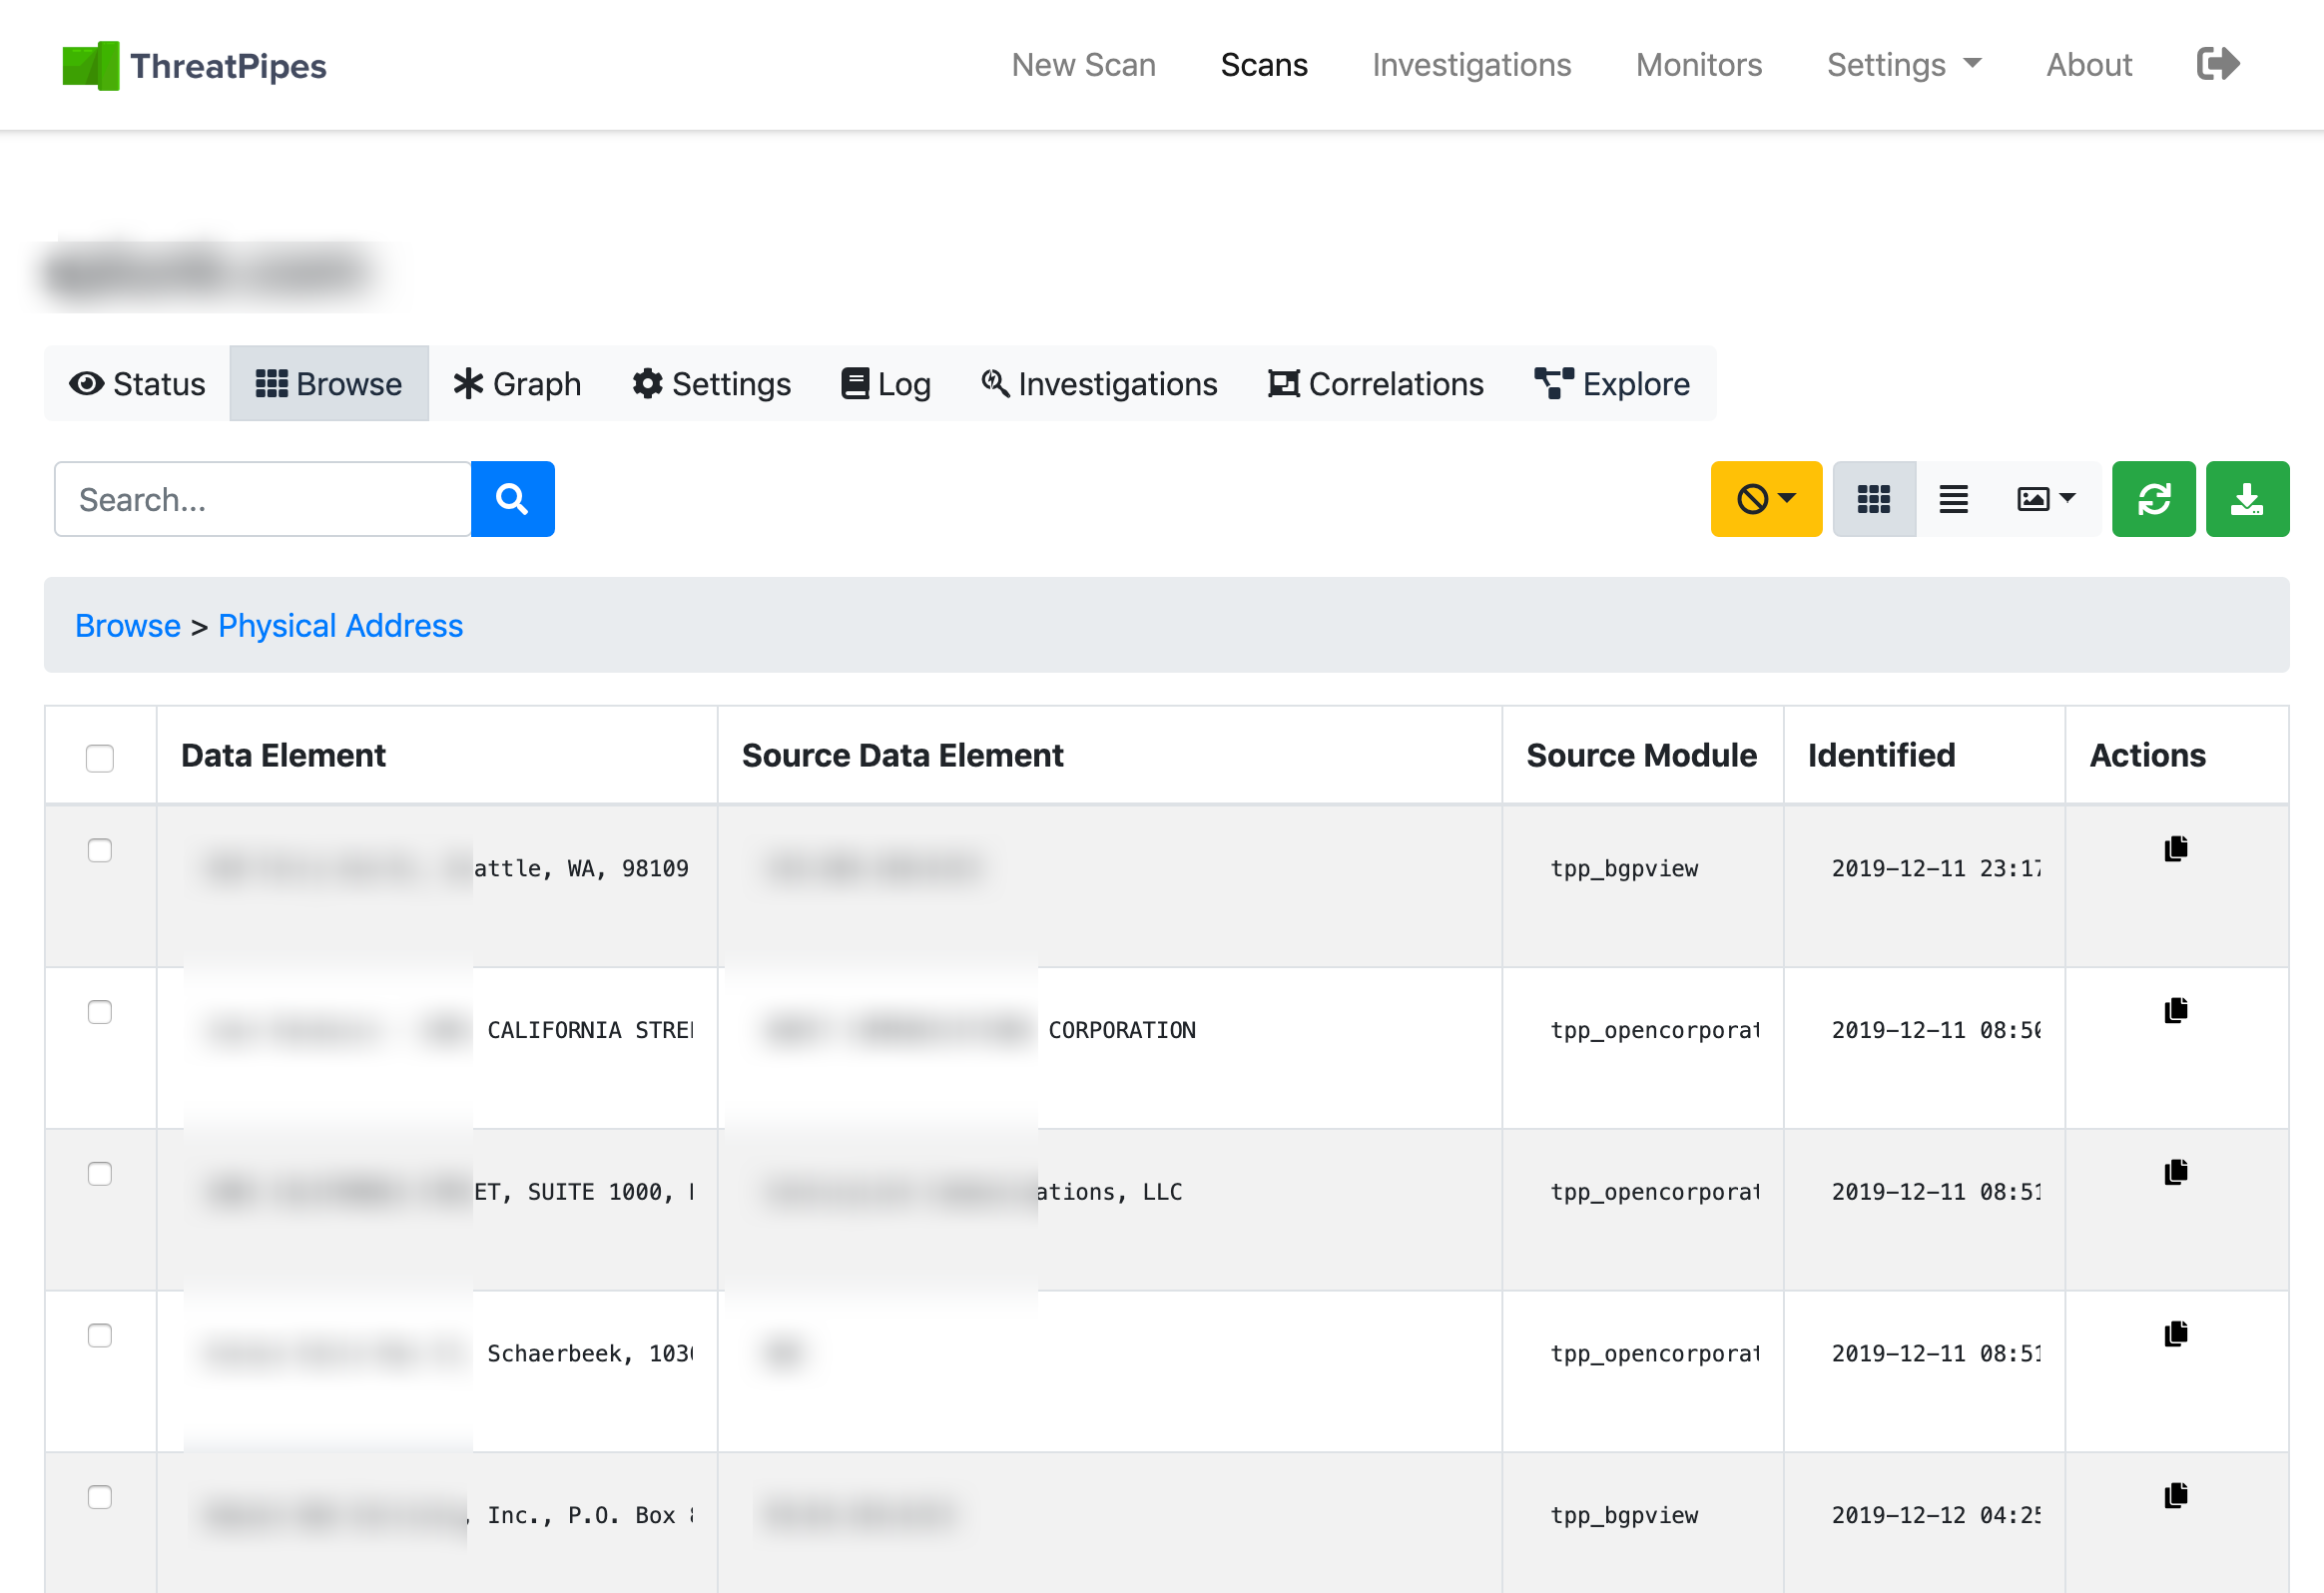Open the Settings navbar dropdown
Viewport: 2324px width, 1593px height.
click(1903, 65)
